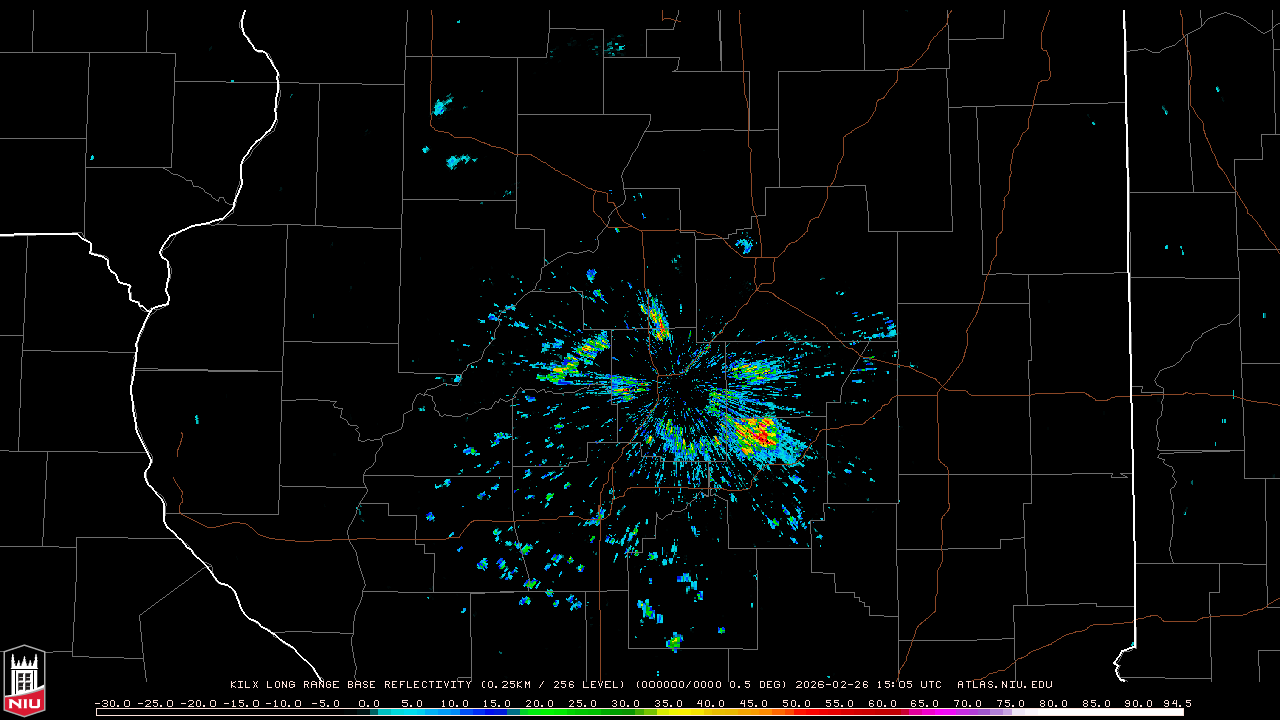The width and height of the screenshot is (1280, 720).
Task: Click the 0.5 DEG elevation text
Action: coord(756,685)
